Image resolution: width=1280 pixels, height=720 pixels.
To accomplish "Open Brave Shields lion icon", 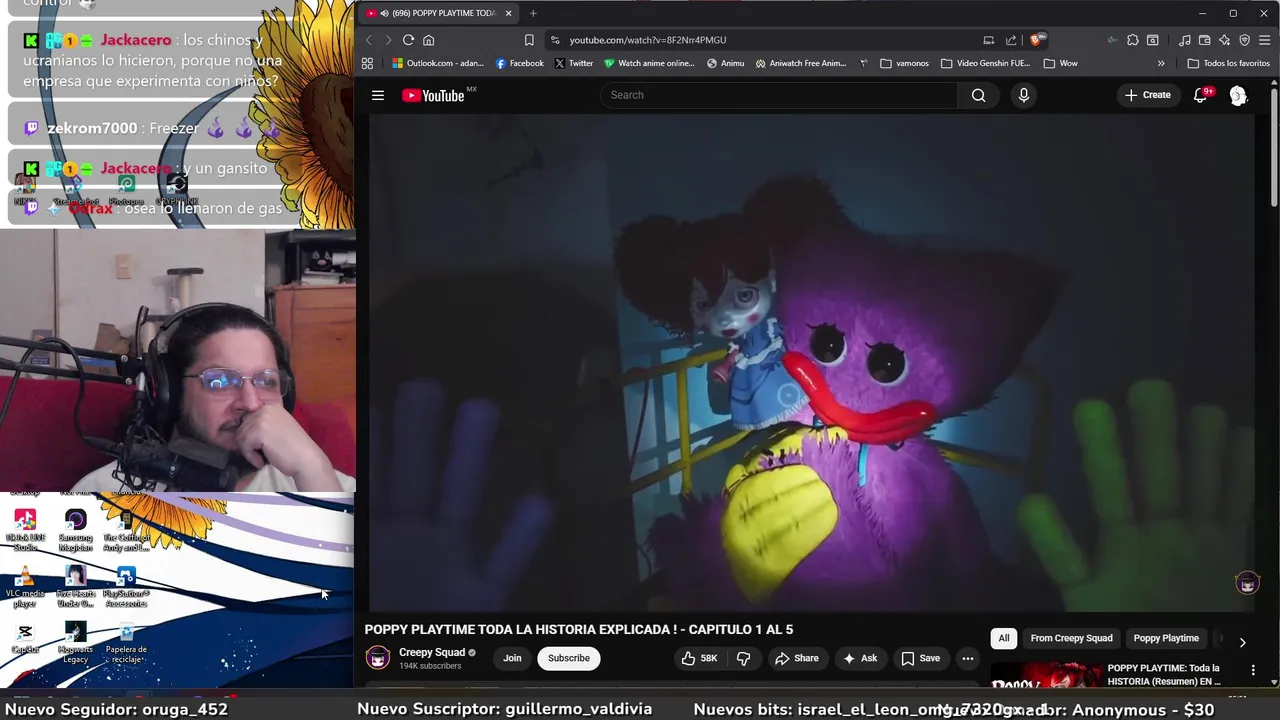I will (x=1038, y=40).
